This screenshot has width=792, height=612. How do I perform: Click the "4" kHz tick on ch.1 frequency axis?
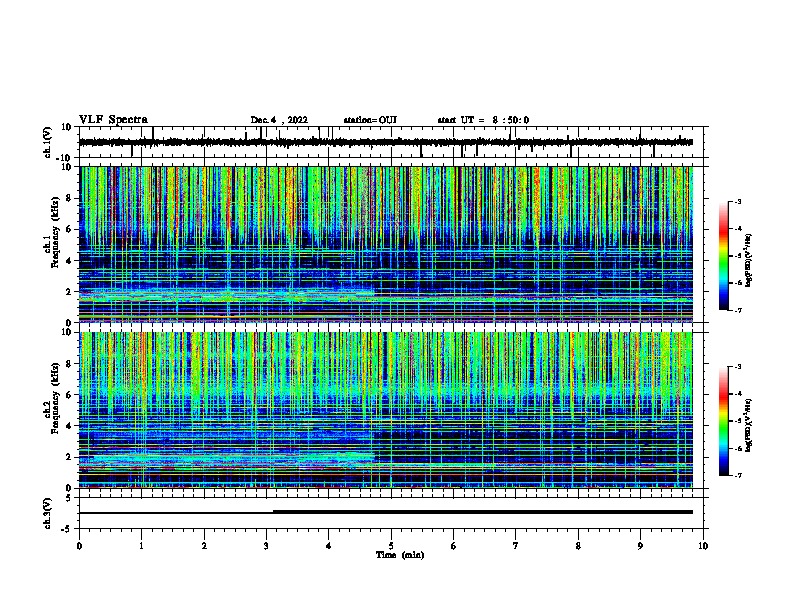click(x=69, y=261)
